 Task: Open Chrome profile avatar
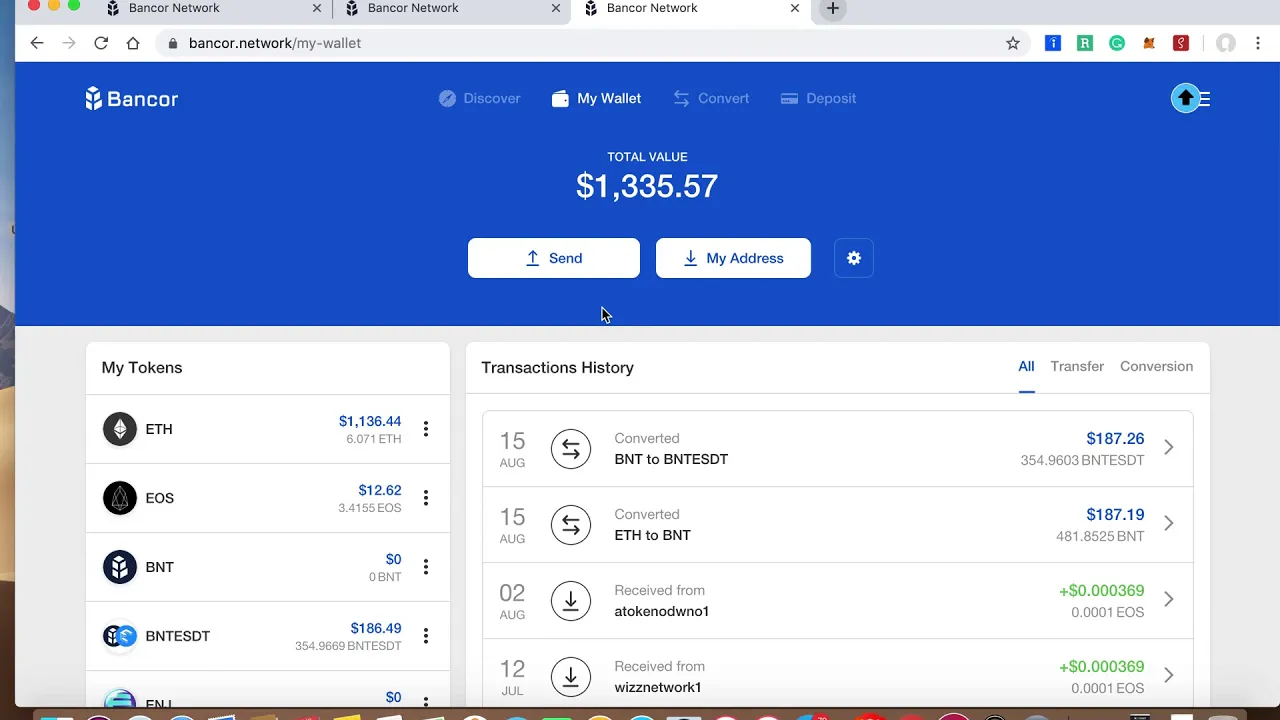coord(1226,43)
